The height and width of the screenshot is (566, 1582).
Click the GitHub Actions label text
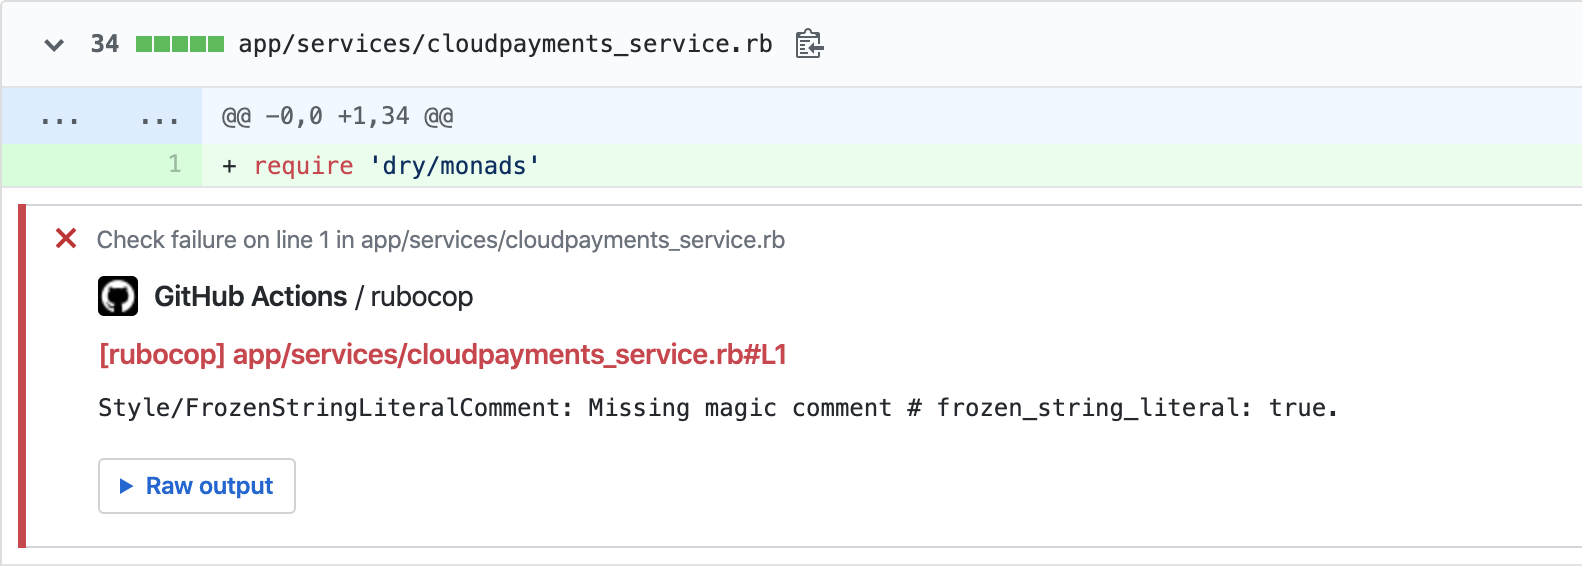(250, 297)
